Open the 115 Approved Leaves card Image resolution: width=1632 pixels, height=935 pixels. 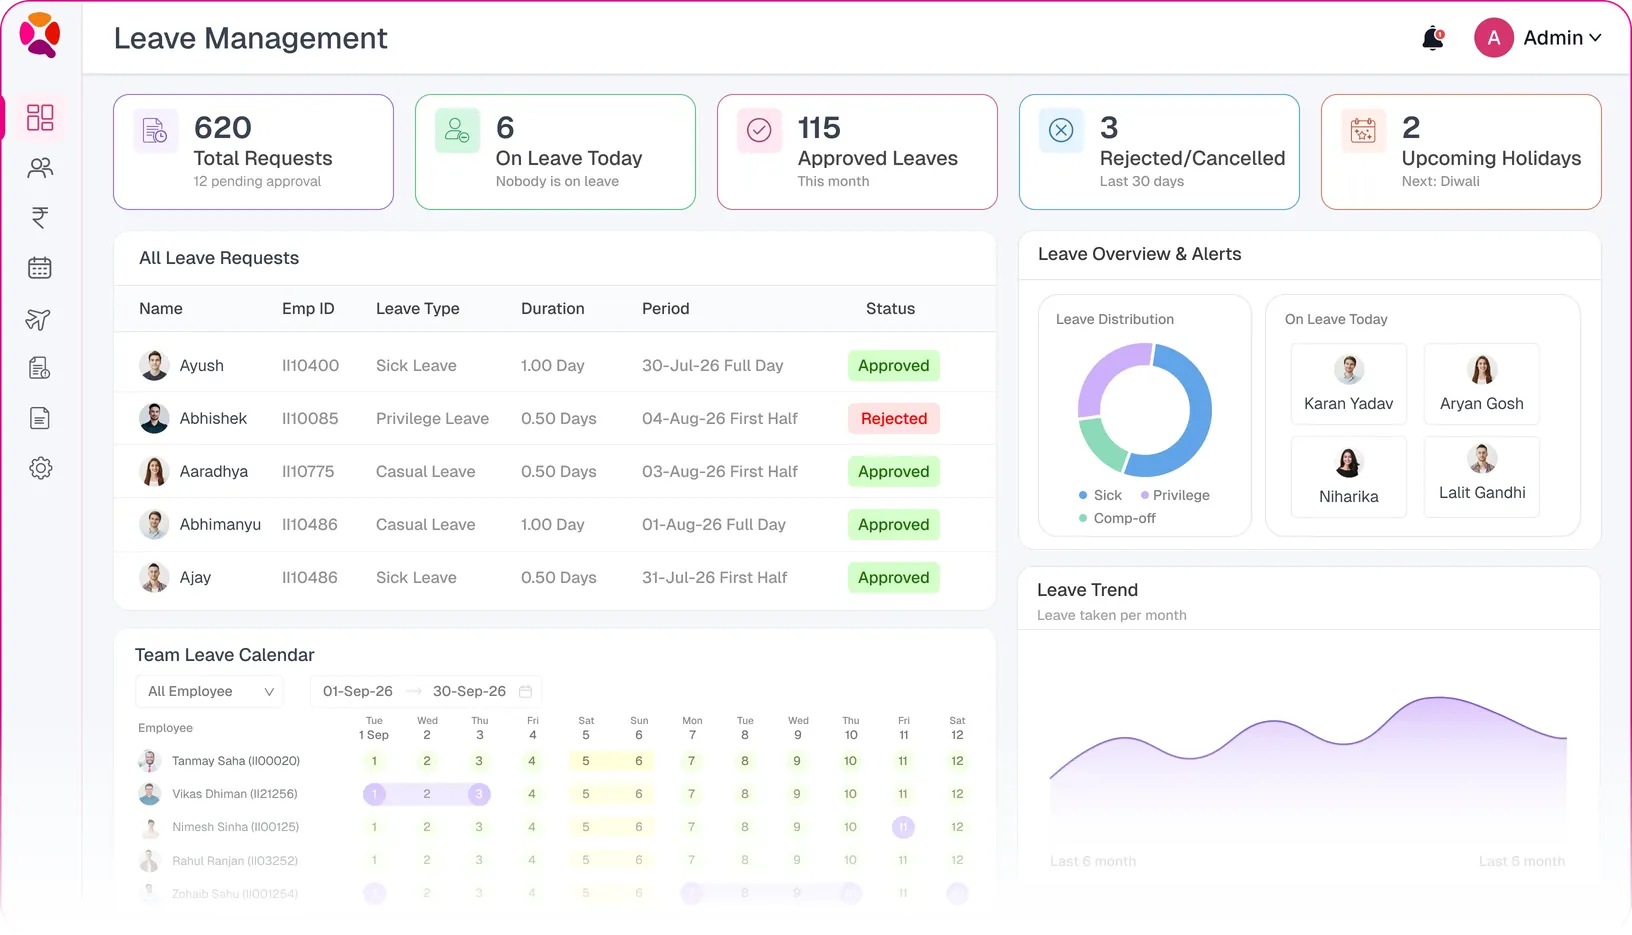coord(857,152)
